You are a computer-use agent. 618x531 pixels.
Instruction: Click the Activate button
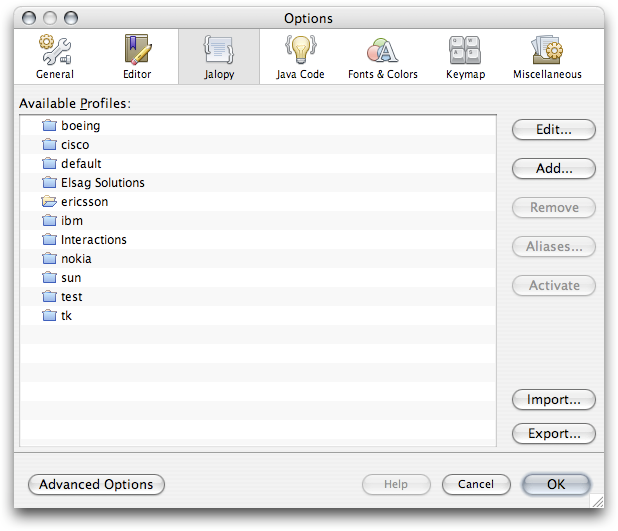click(554, 285)
